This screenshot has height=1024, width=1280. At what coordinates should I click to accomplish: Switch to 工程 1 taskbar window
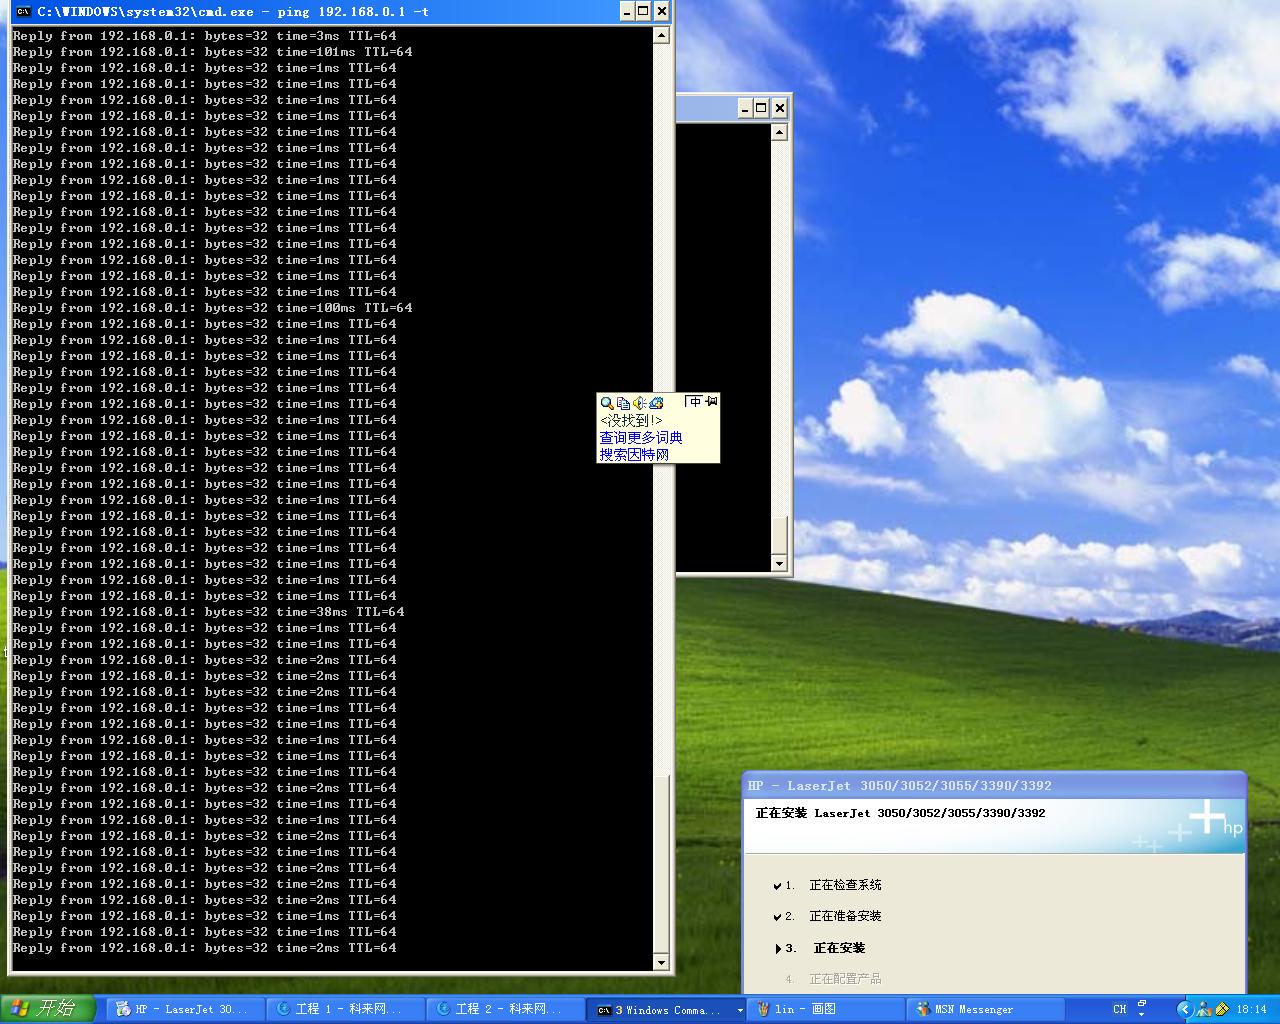point(345,1010)
